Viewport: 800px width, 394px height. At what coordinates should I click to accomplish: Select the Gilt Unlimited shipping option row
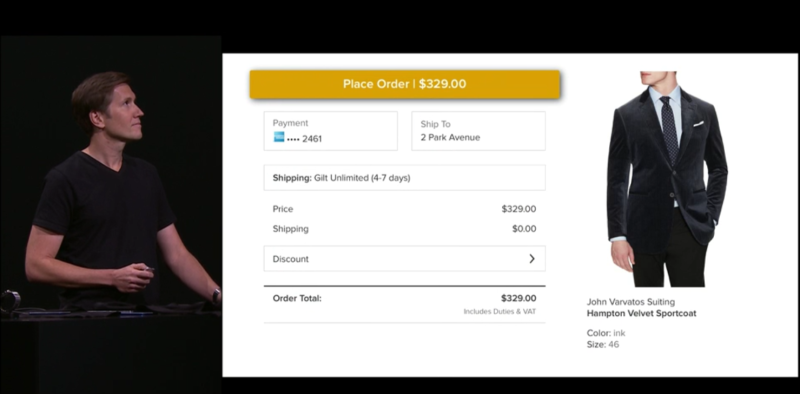(405, 178)
